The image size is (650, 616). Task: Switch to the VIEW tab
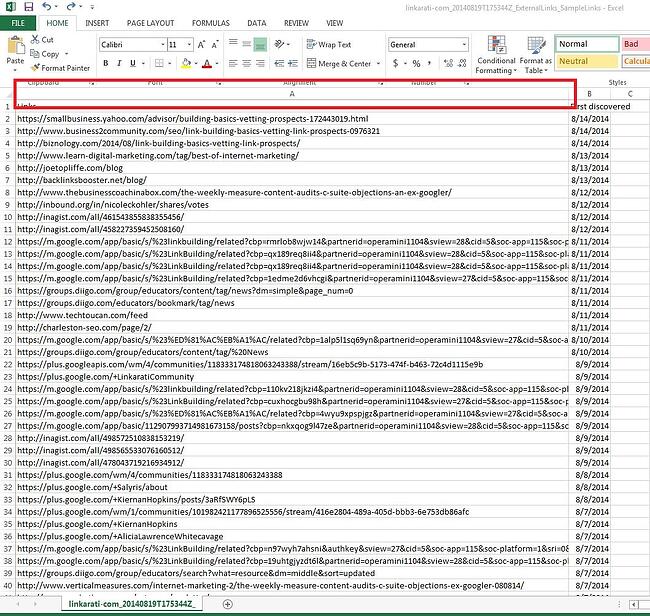point(334,23)
